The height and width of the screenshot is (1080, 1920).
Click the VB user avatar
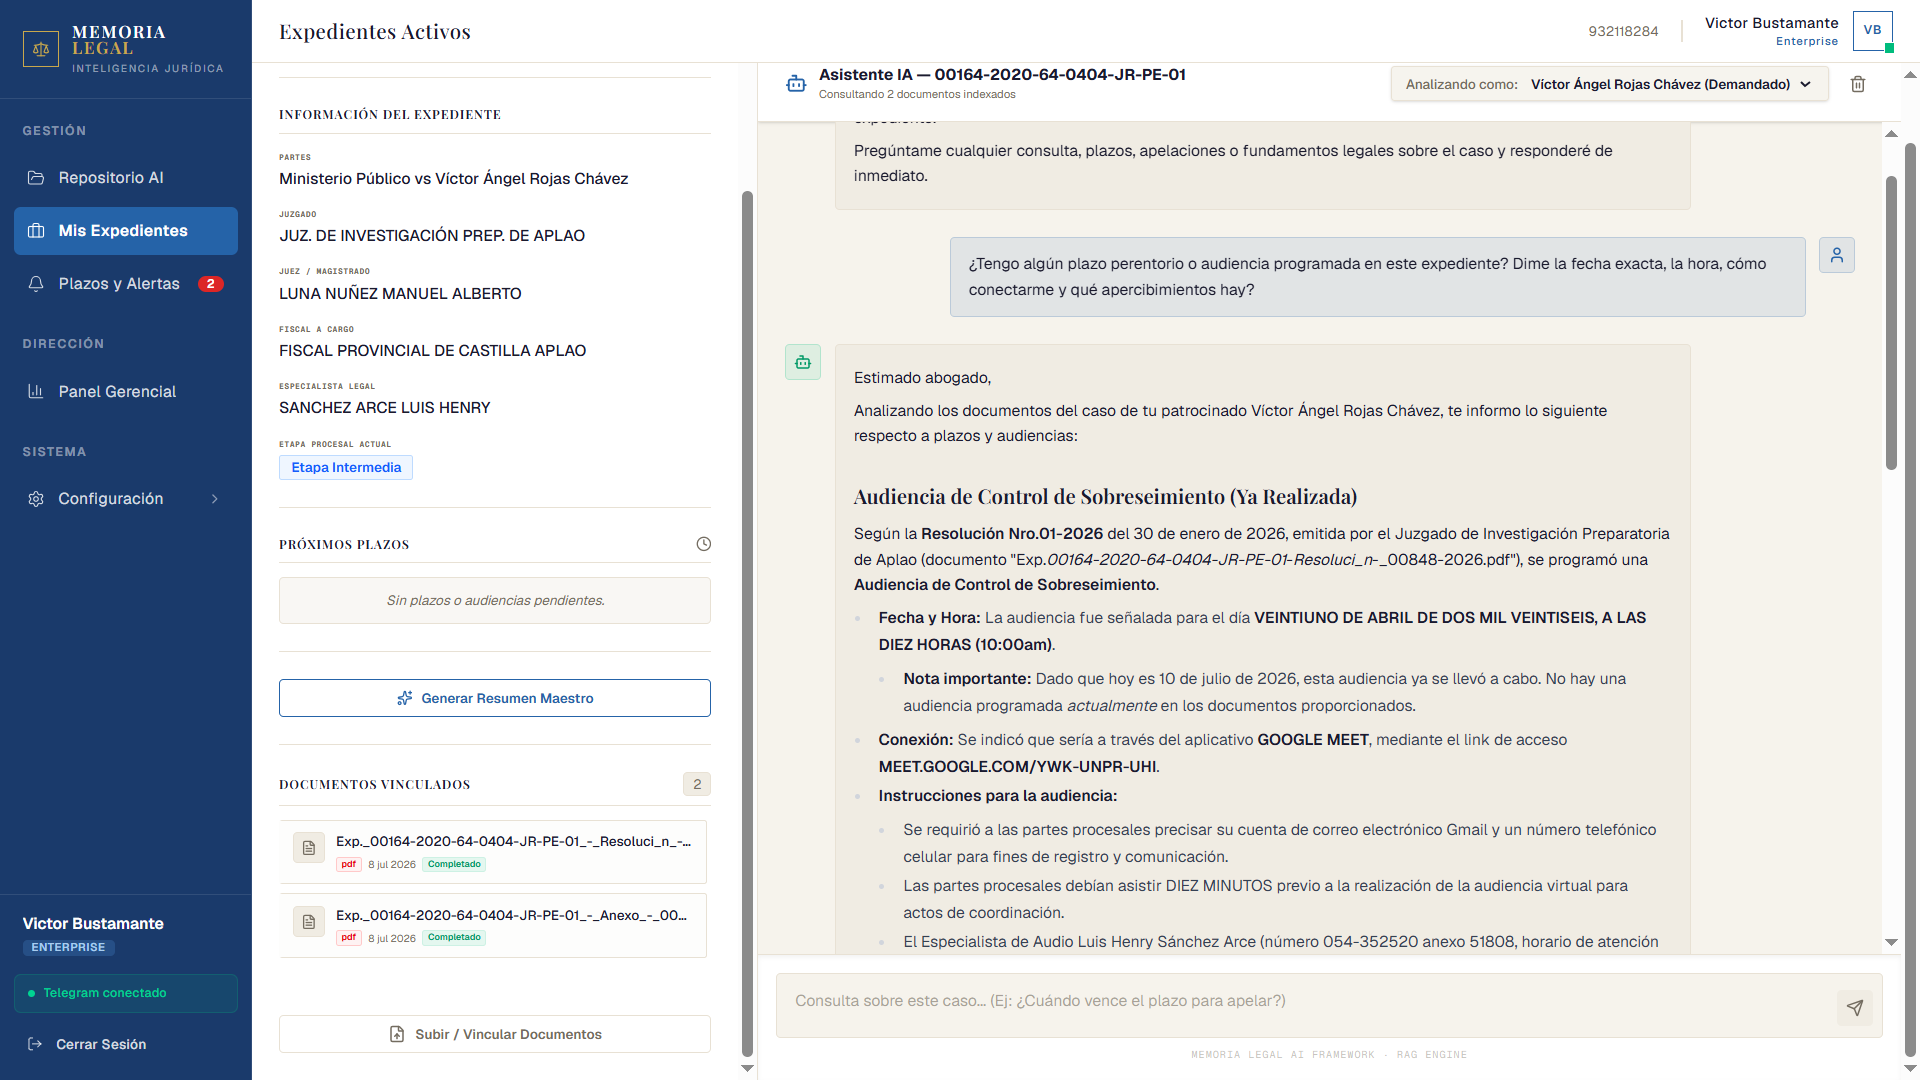[x=1872, y=31]
